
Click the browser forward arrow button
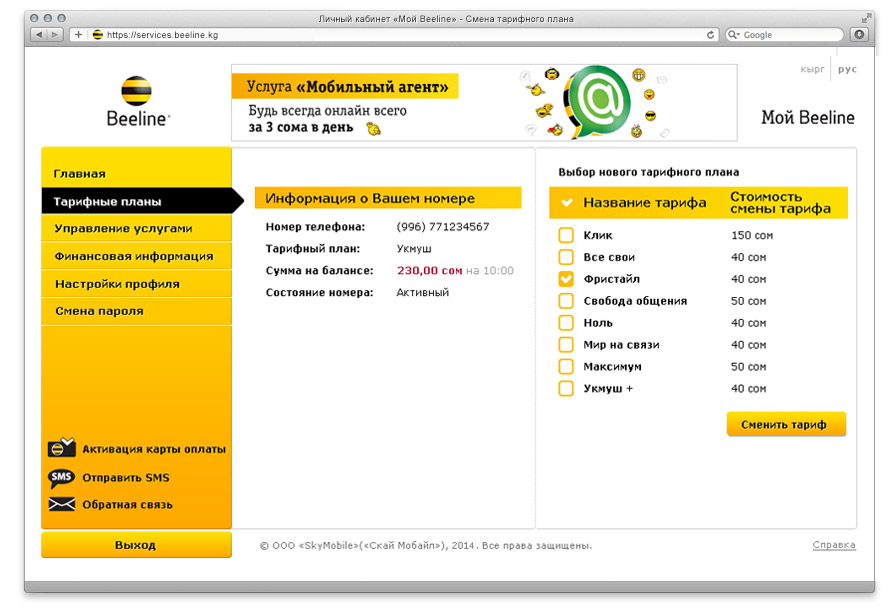click(x=55, y=35)
